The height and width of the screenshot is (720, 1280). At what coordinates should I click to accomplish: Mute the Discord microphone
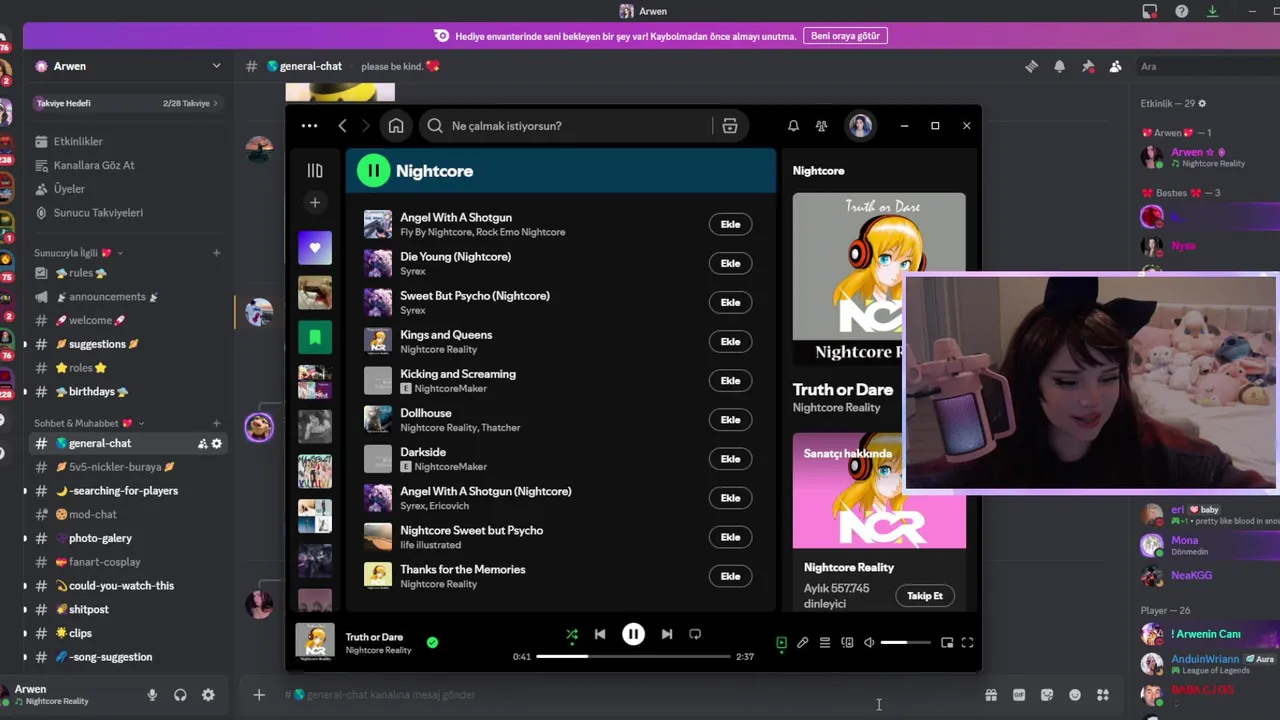153,695
